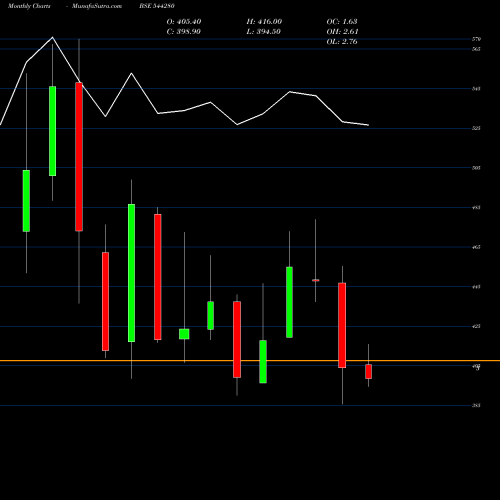Click the open value "O: 405.40"

(x=184, y=22)
